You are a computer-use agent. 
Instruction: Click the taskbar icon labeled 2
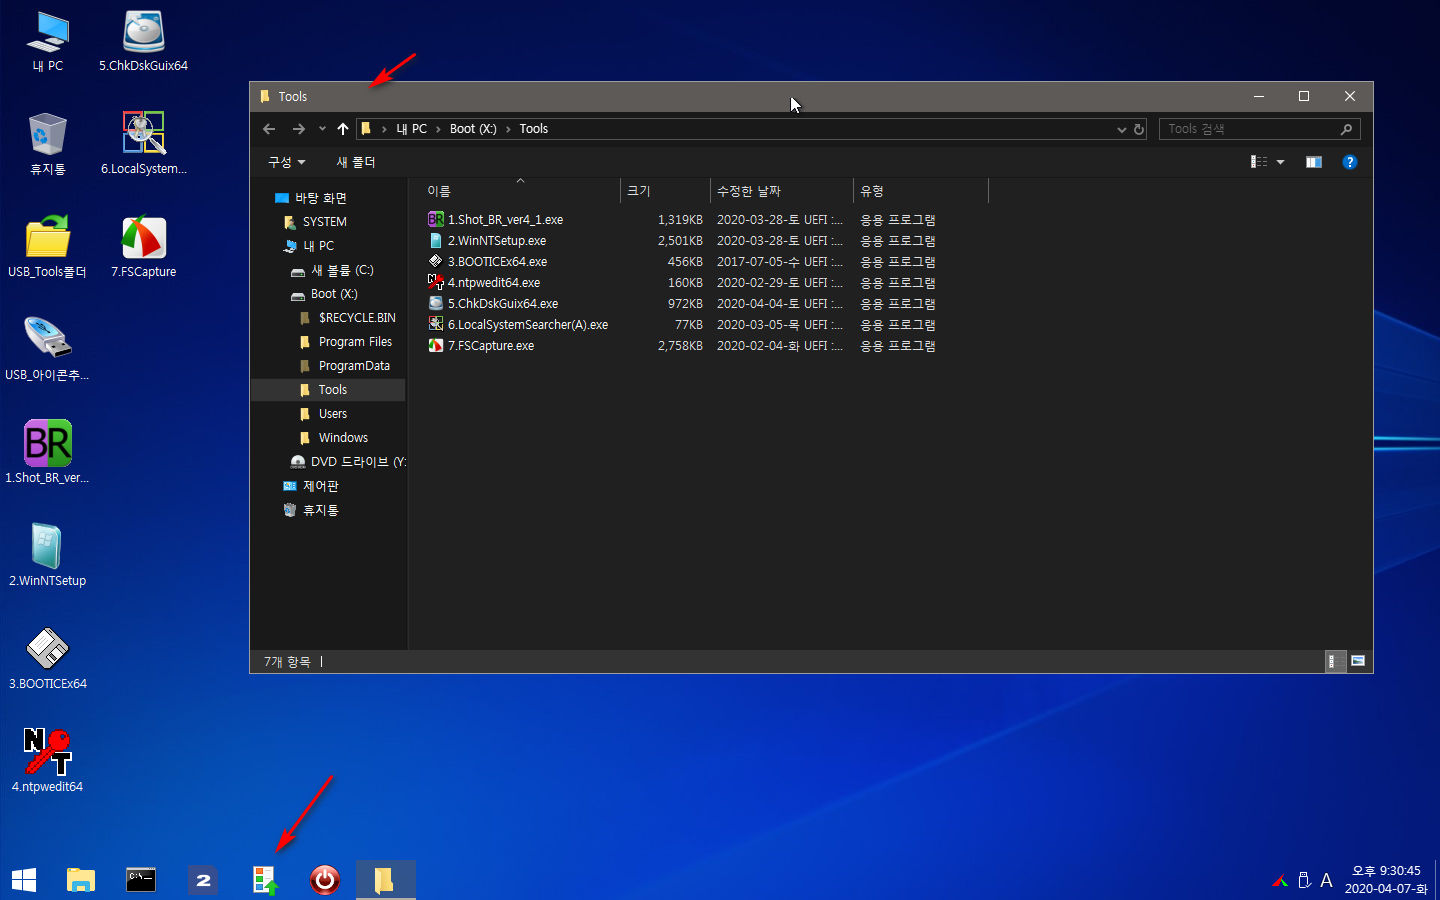[x=203, y=880]
